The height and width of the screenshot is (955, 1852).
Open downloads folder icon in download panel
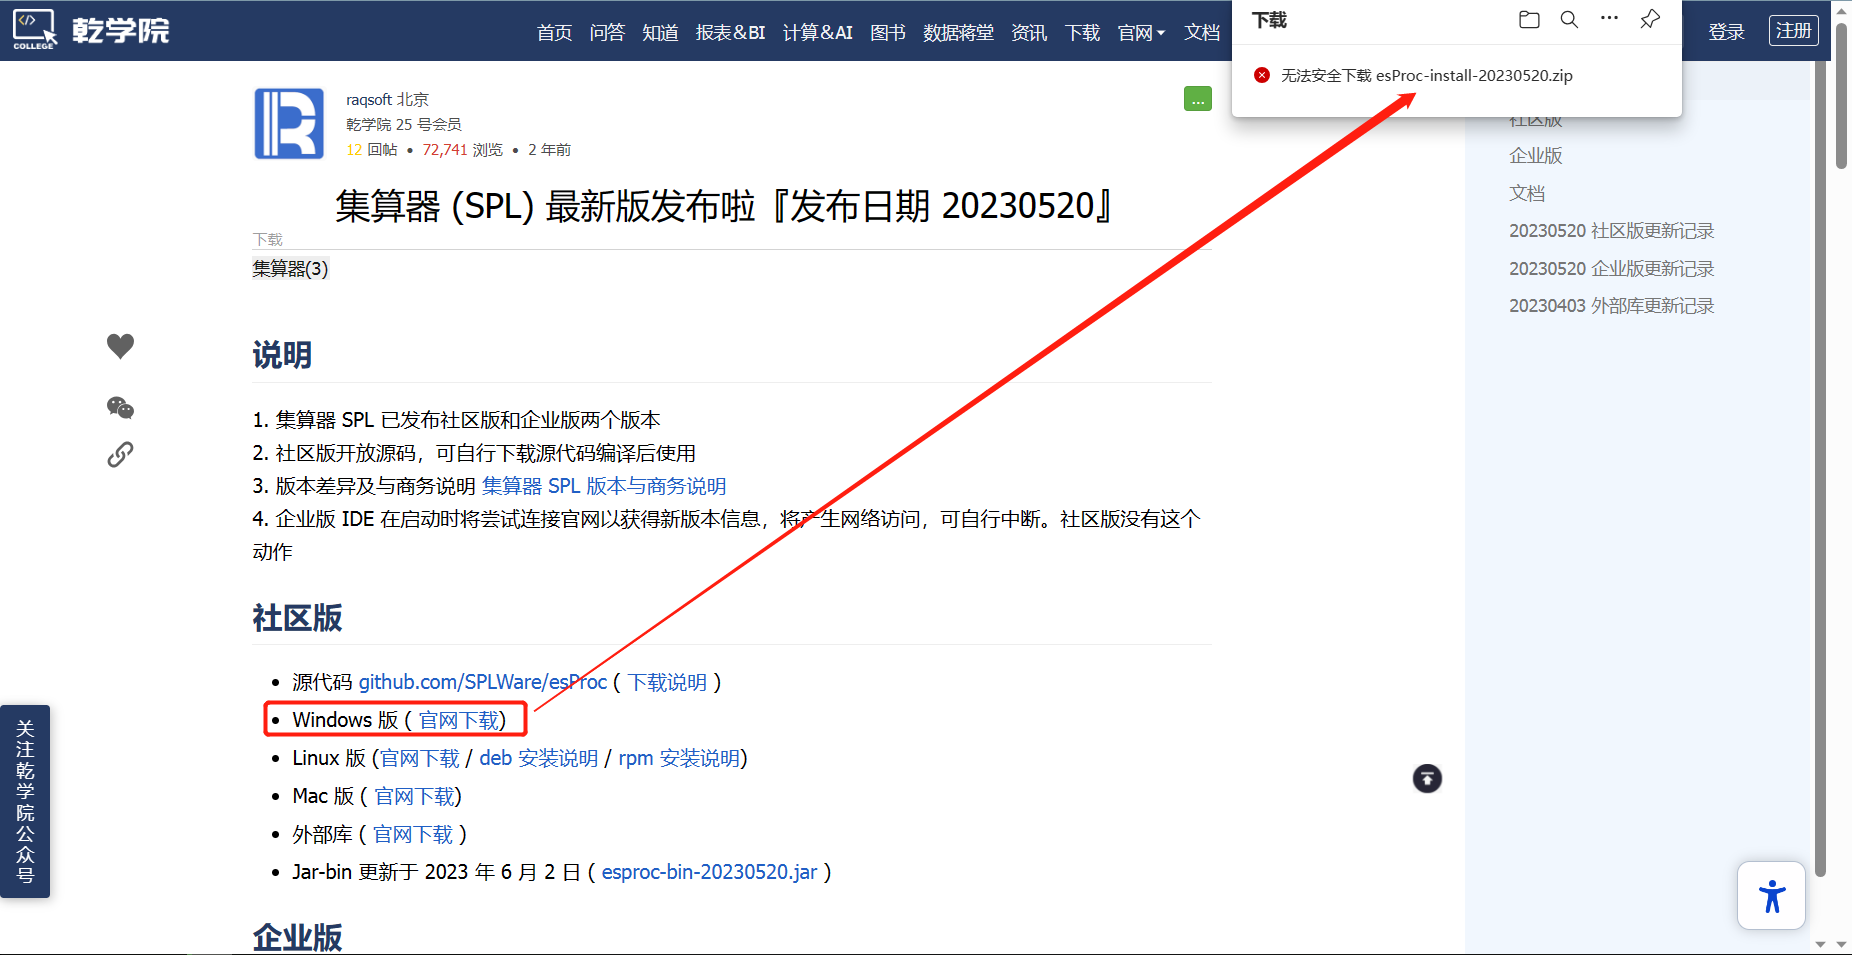pyautogui.click(x=1529, y=20)
